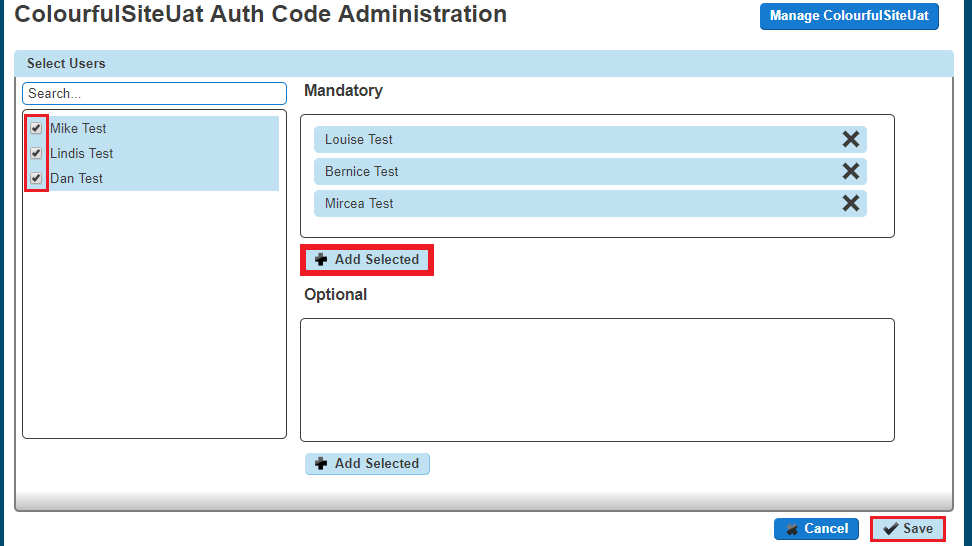Select the Mike Test name label
This screenshot has height=546, width=972.
(78, 128)
